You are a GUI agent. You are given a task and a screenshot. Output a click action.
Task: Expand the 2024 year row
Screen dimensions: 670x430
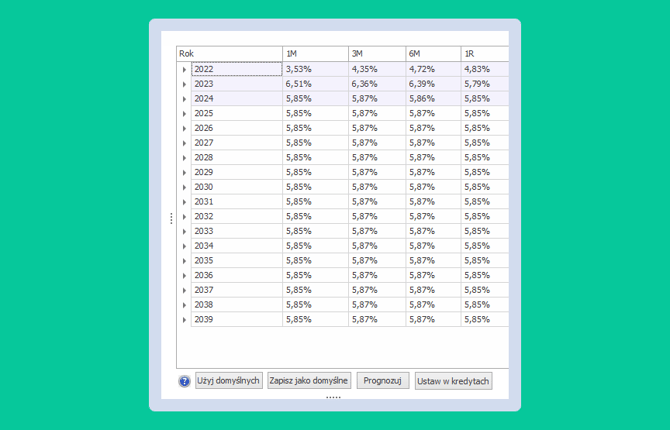coord(184,99)
